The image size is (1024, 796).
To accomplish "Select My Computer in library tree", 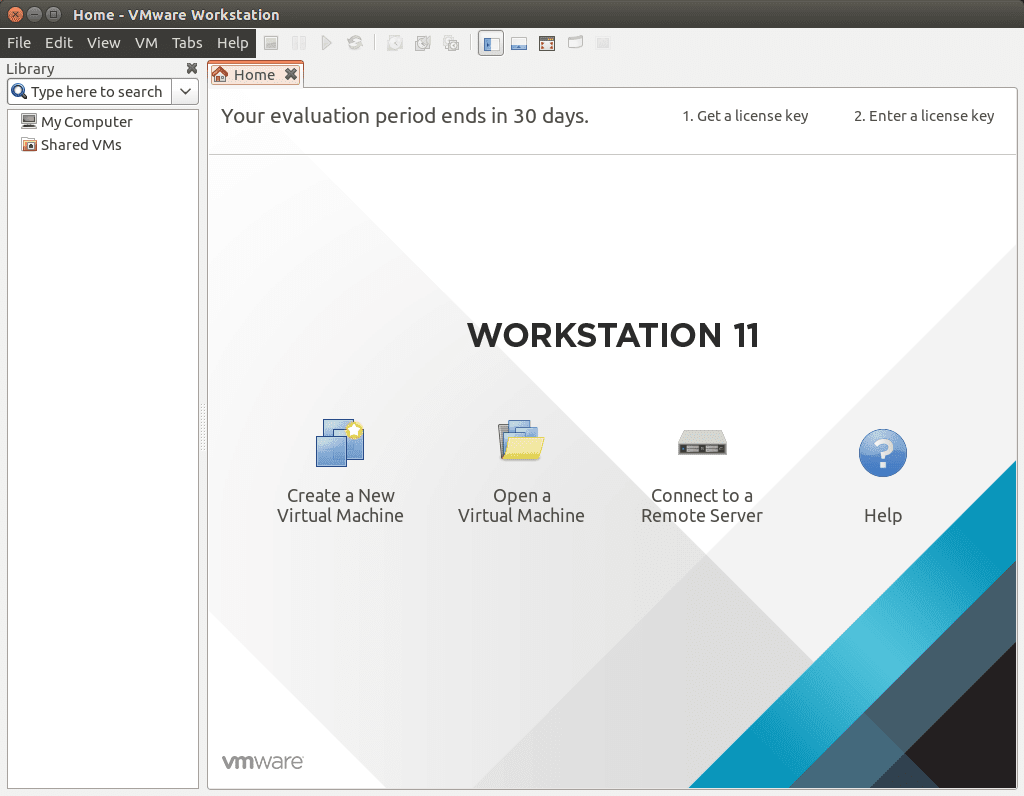I will click(76, 121).
